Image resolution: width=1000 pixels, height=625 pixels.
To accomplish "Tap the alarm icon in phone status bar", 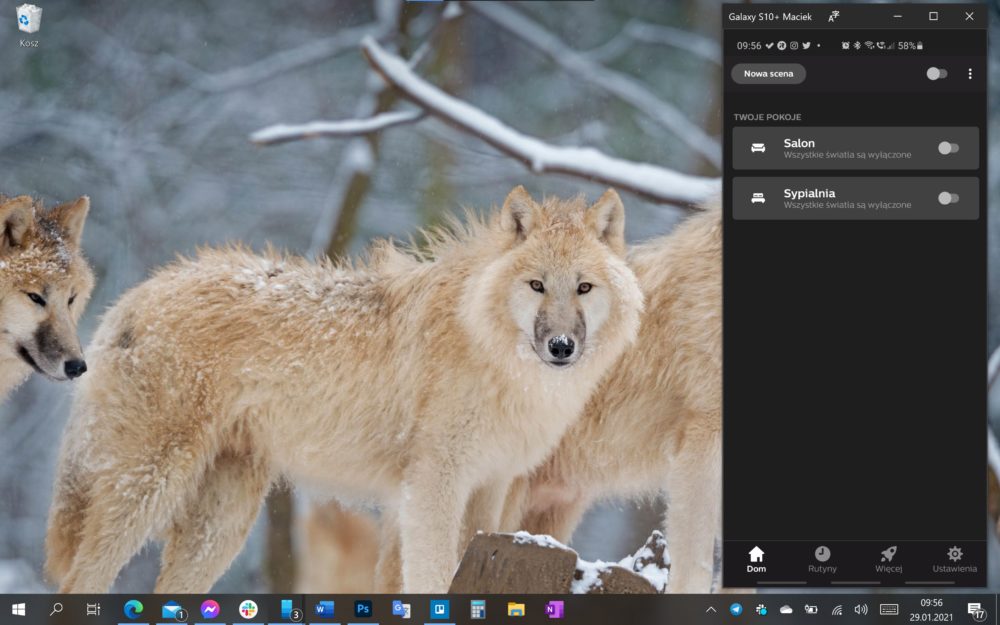I will click(x=845, y=46).
